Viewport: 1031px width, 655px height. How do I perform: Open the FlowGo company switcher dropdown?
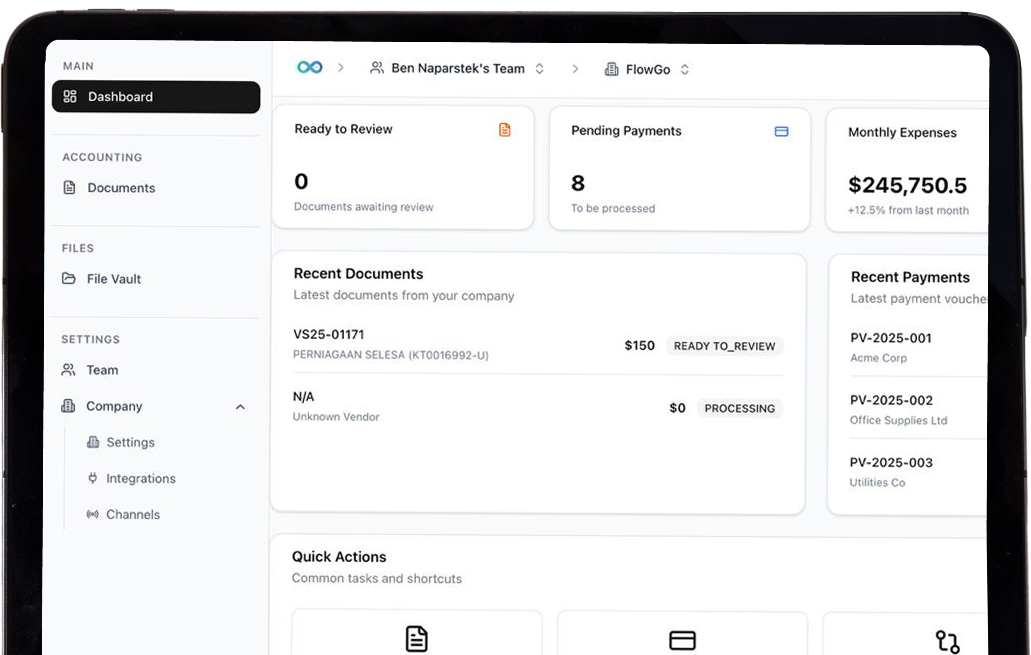[x=684, y=69]
